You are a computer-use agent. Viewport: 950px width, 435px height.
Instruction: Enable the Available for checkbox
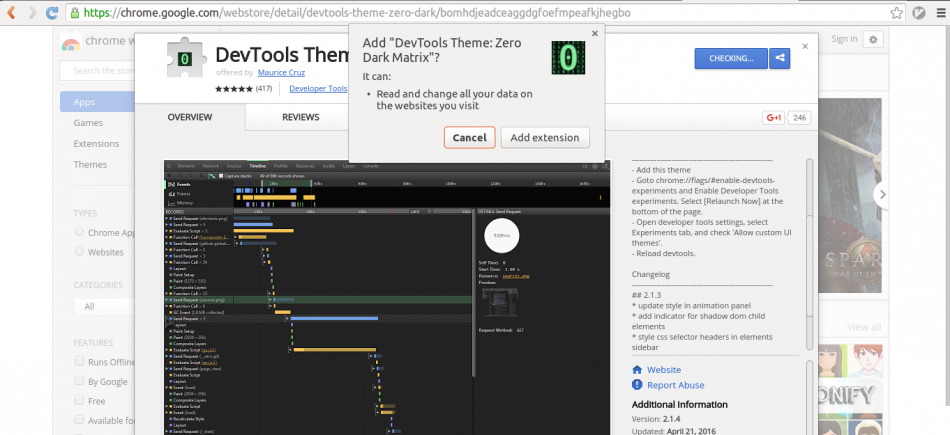point(79,420)
